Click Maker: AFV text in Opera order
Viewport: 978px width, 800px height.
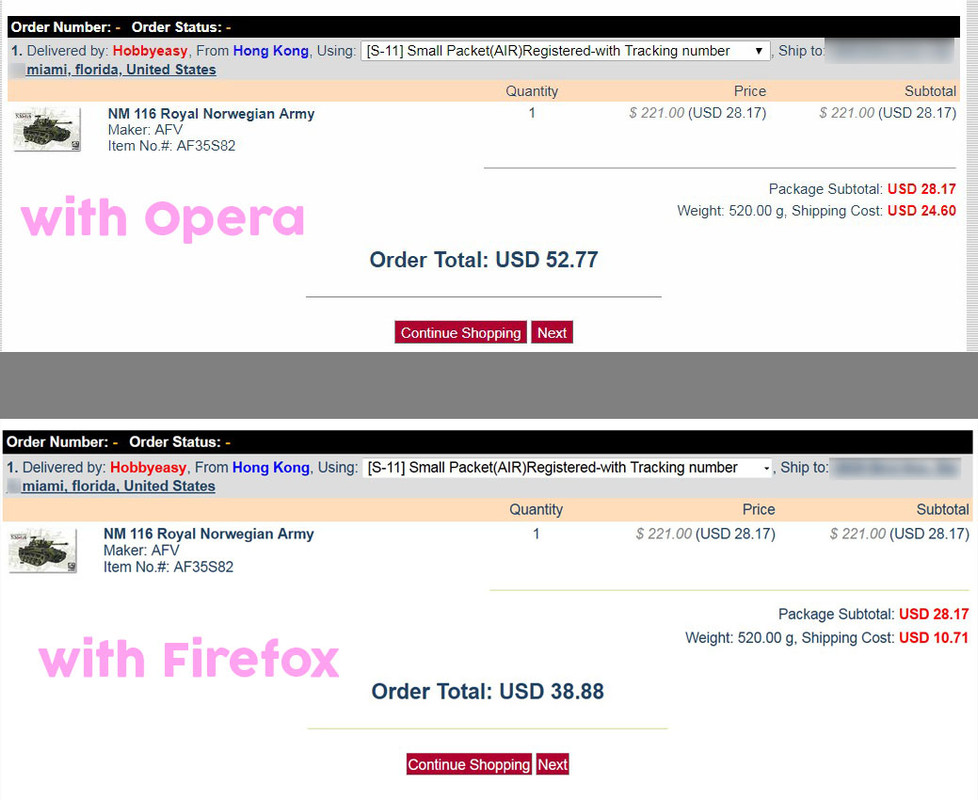145,130
